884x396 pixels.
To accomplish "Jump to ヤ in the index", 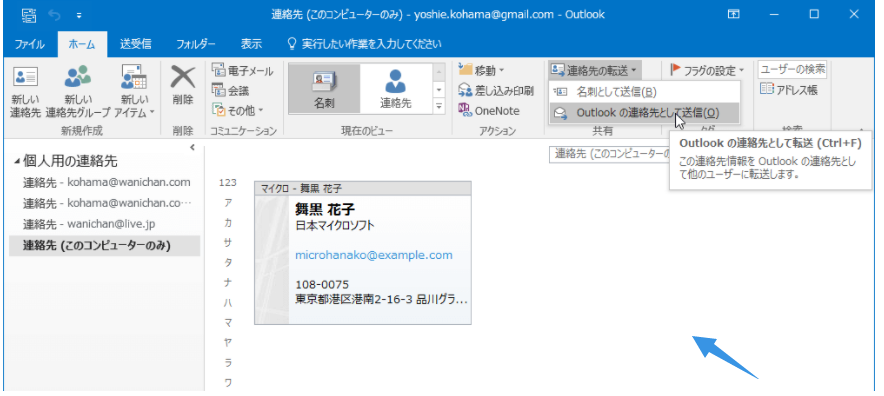I will (228, 342).
